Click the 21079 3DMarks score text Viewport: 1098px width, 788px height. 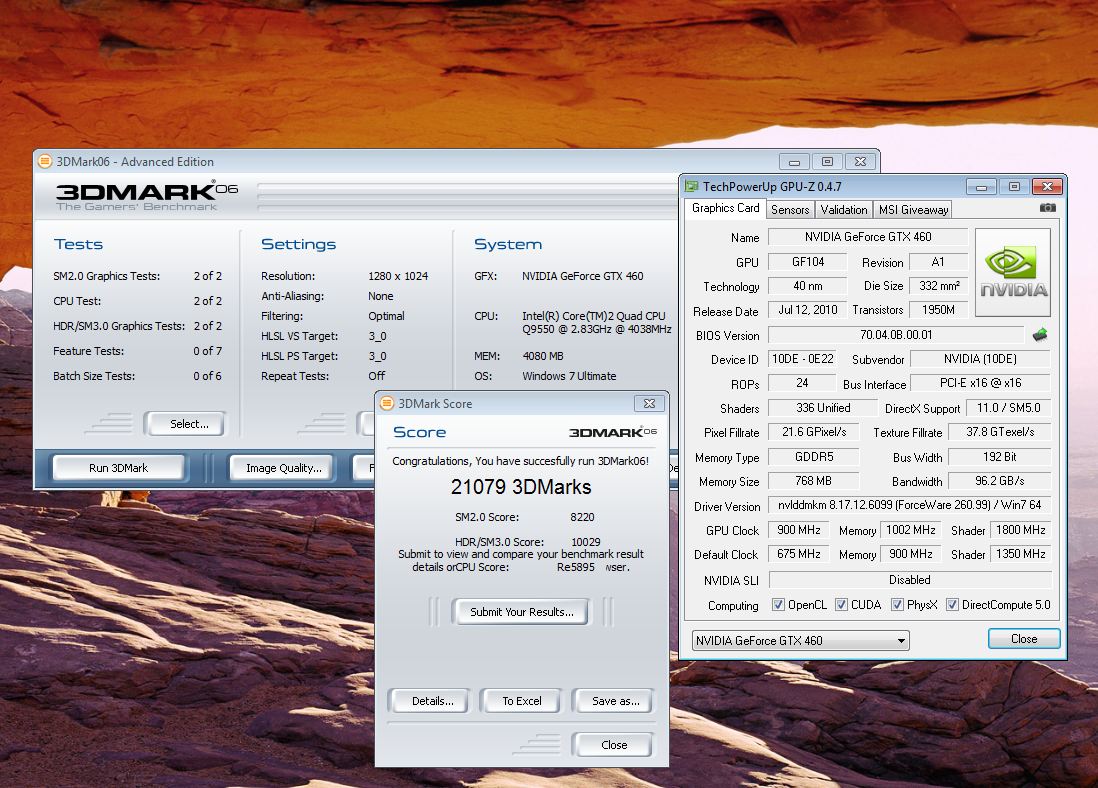(x=521, y=487)
